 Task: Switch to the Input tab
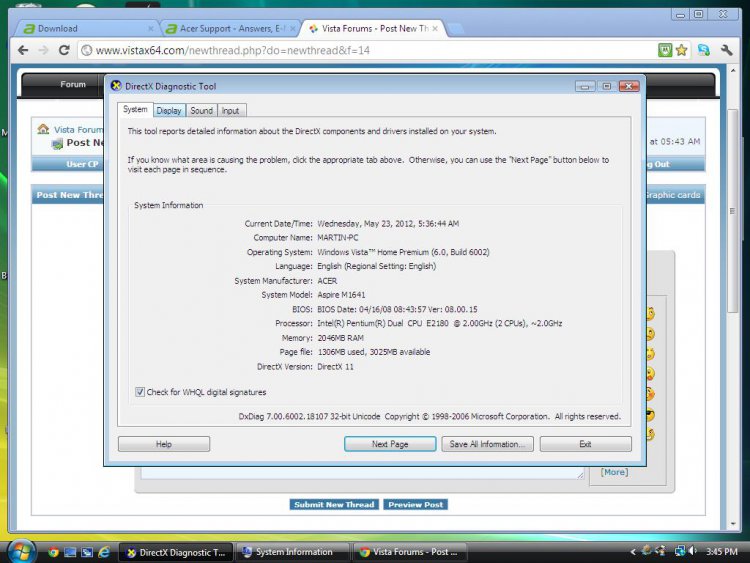pyautogui.click(x=230, y=110)
